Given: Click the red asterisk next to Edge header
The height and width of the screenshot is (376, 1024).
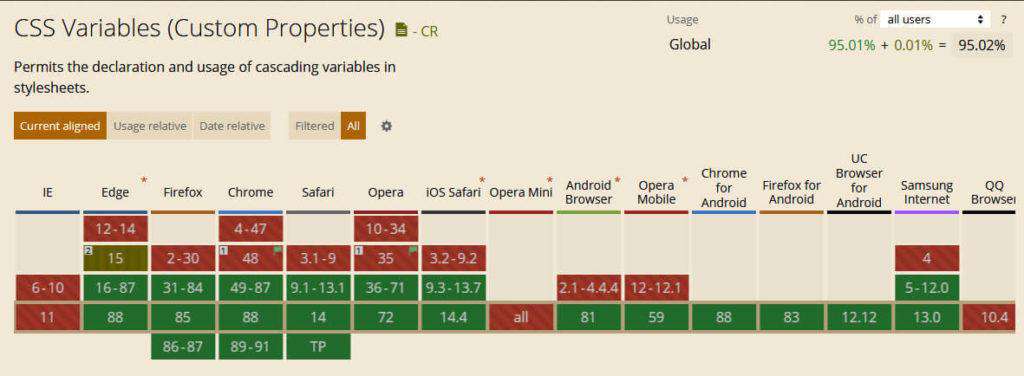Looking at the screenshot, I should point(144,180).
